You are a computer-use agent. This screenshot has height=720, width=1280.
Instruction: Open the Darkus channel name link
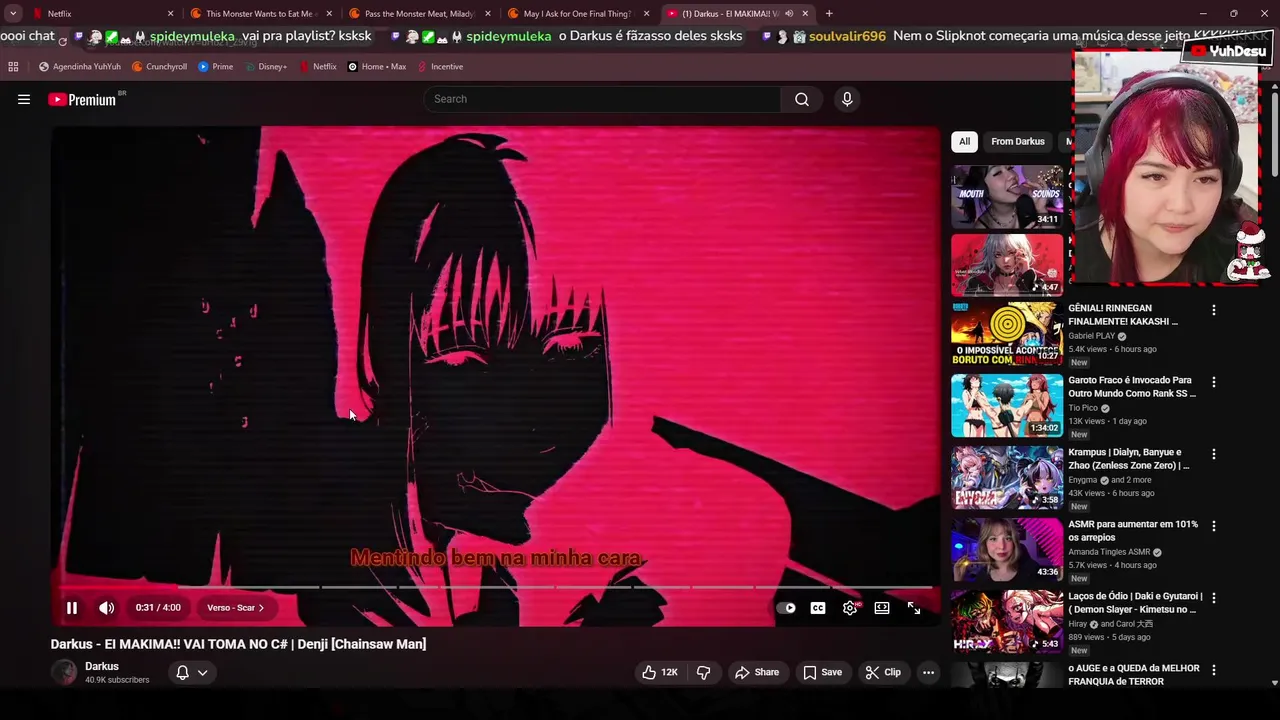[x=102, y=666]
